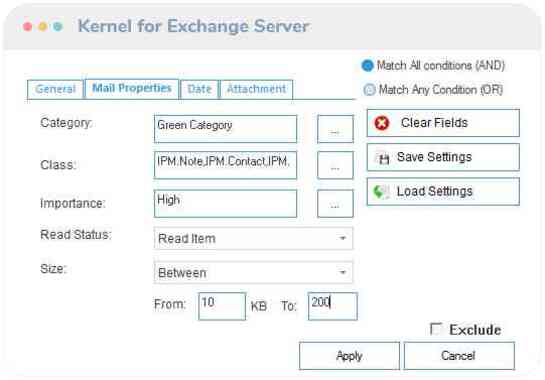Screen dimensions: 545x380
Task: Click the KB unit label
Action: 259,306
